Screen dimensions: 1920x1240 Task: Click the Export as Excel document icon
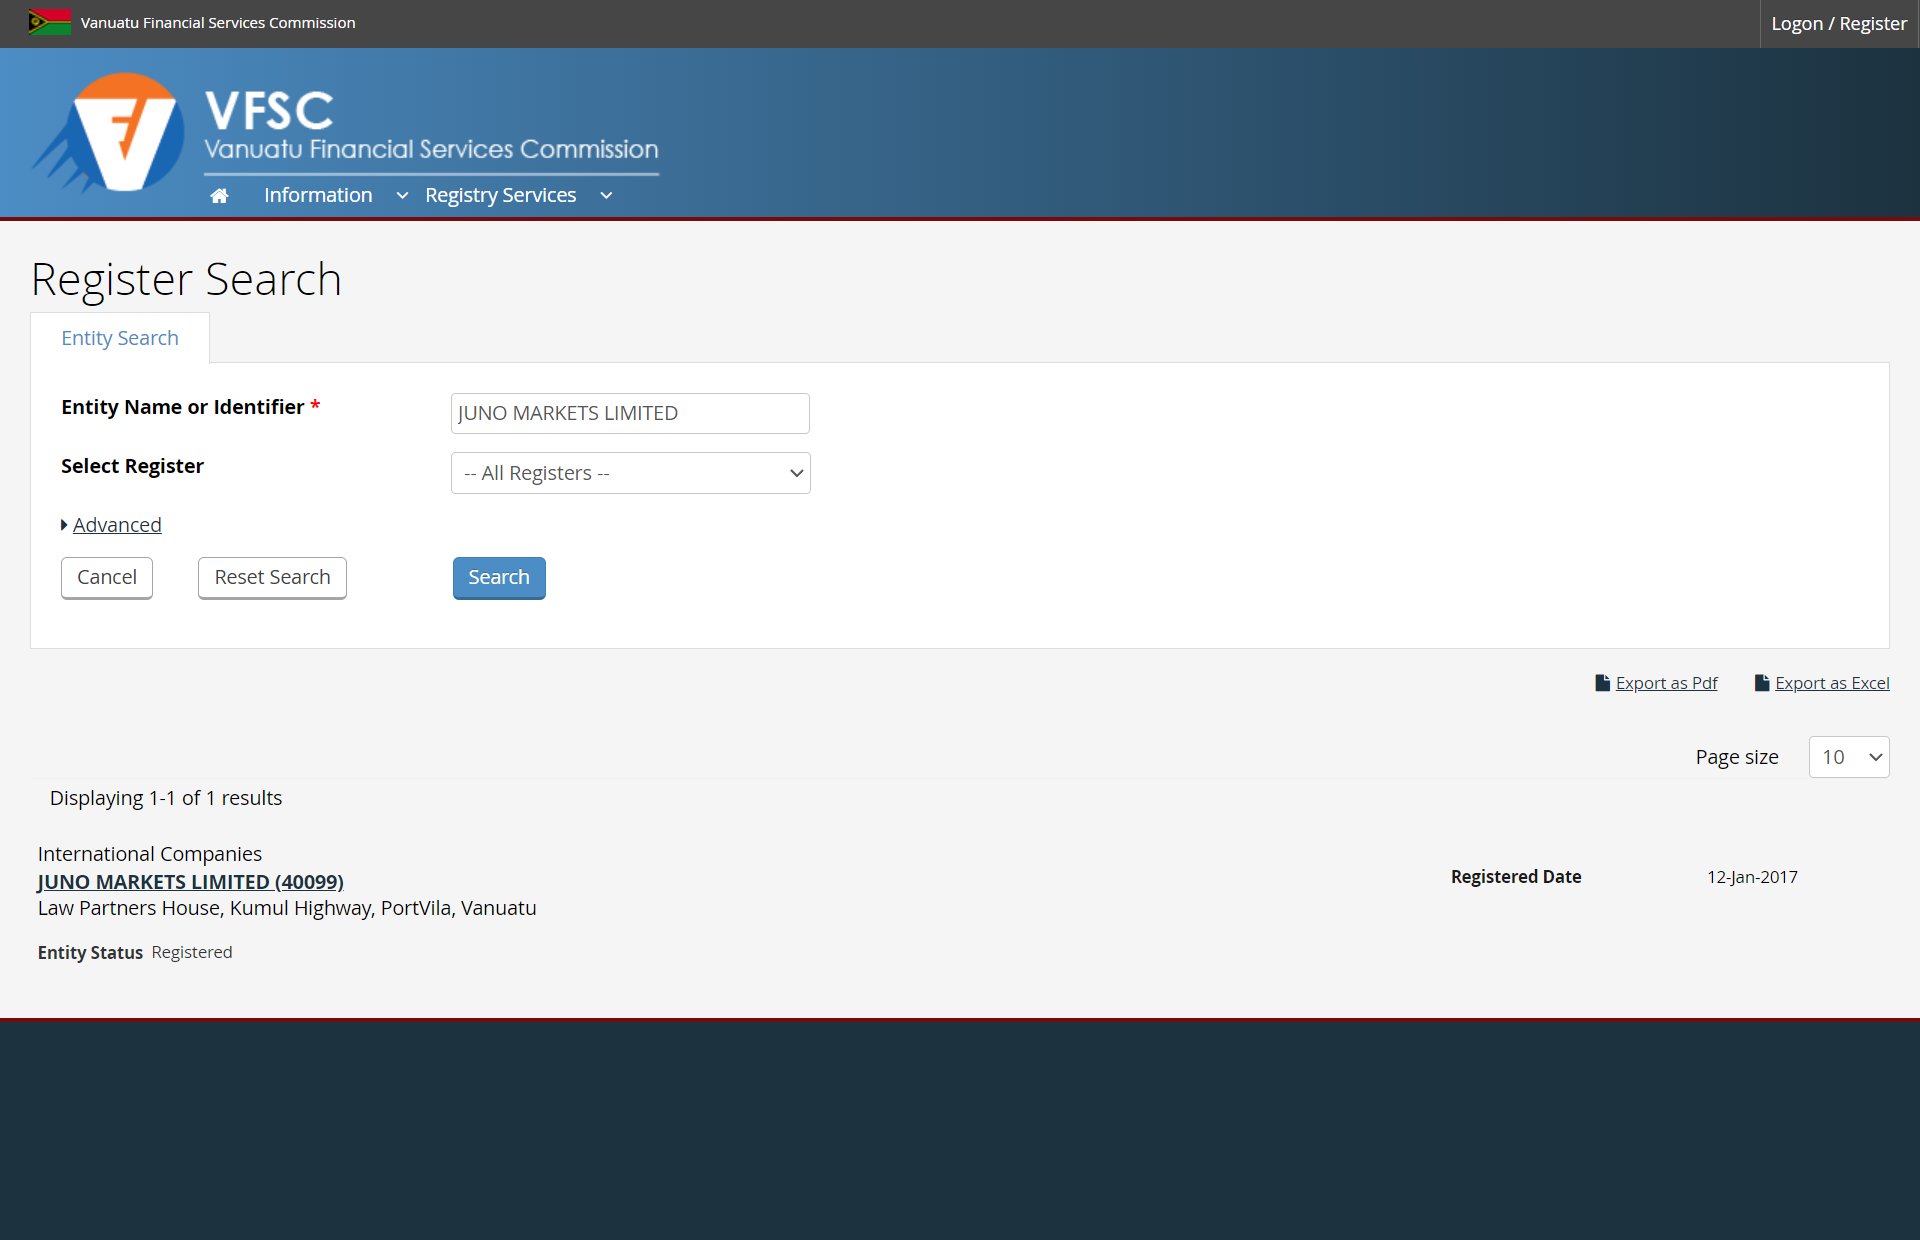[x=1762, y=683]
